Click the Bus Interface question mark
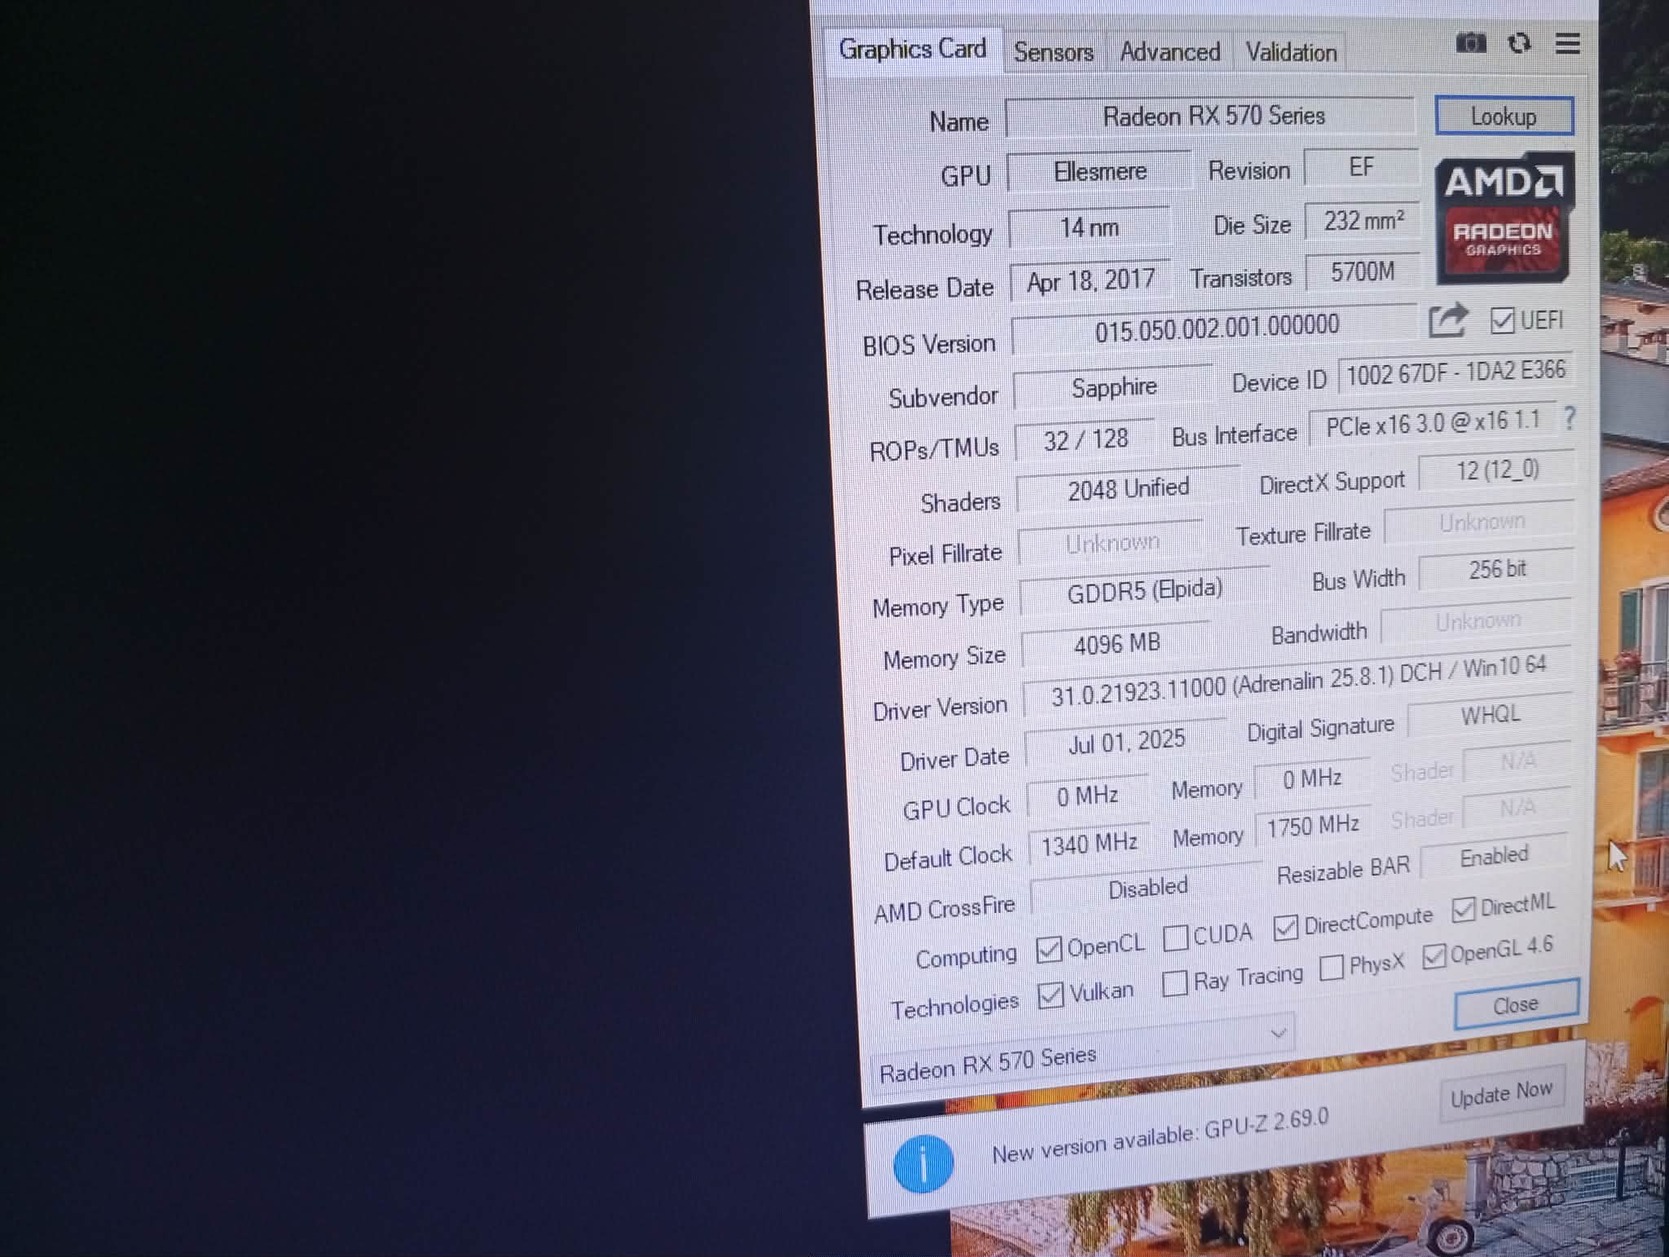The height and width of the screenshot is (1257, 1669). [x=1569, y=419]
